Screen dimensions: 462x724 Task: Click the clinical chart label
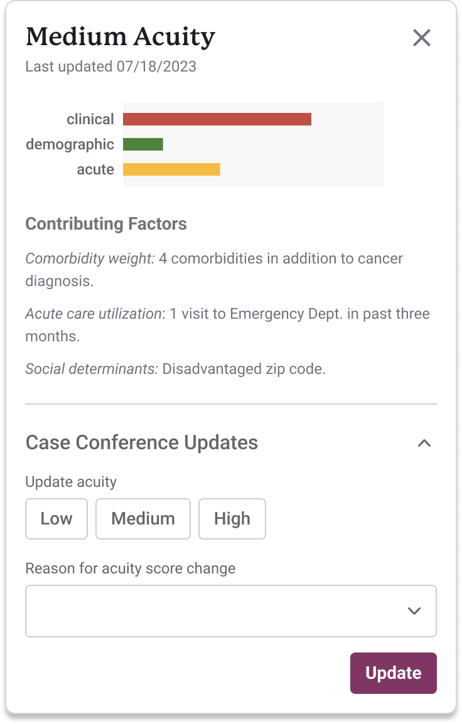tap(90, 119)
